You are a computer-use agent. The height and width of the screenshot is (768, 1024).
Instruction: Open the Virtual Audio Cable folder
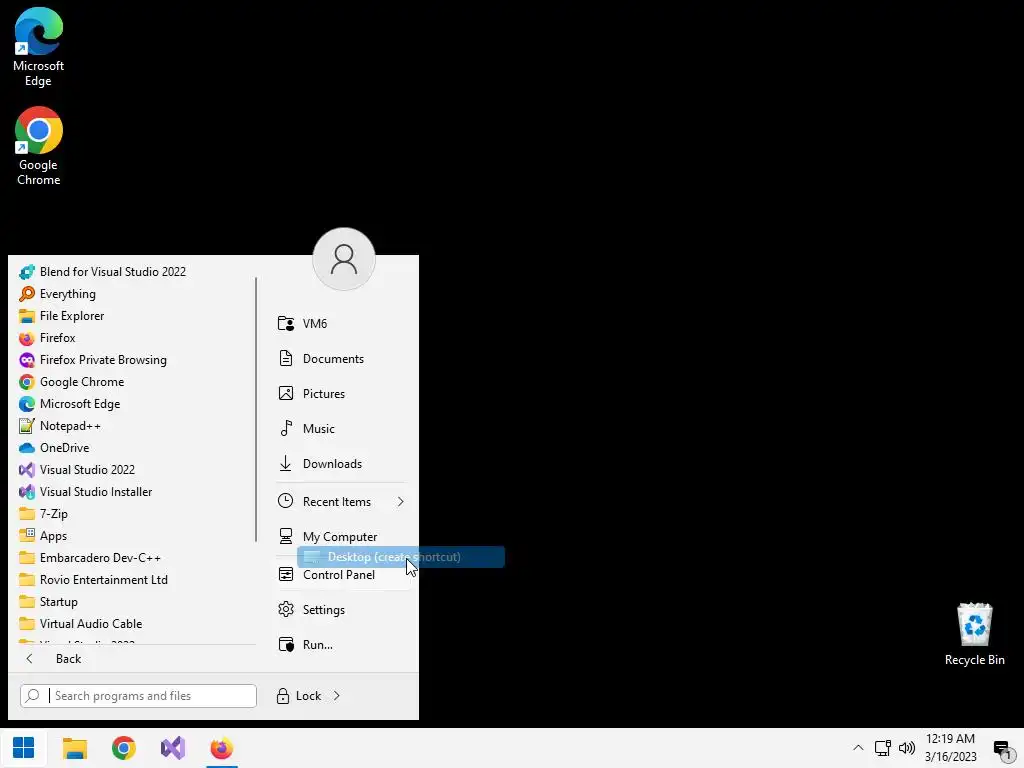80,624
